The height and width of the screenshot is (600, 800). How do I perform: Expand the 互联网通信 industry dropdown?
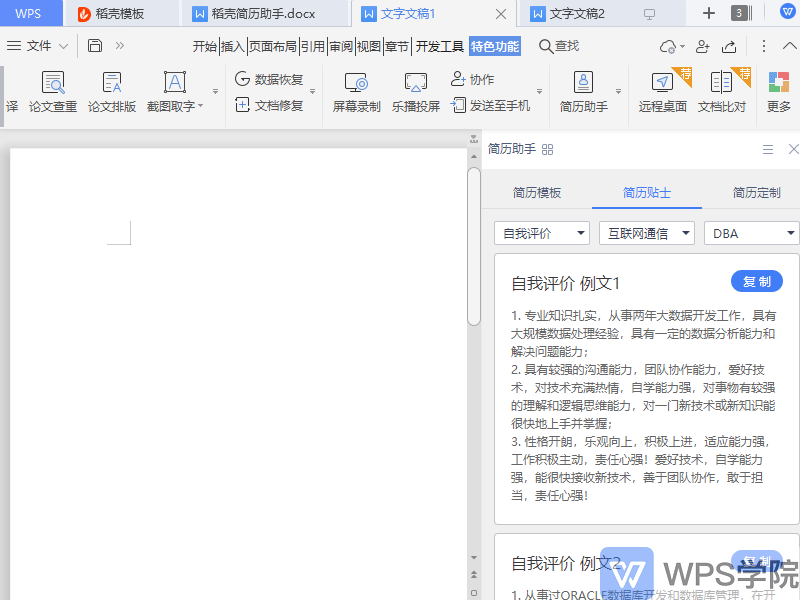click(647, 233)
